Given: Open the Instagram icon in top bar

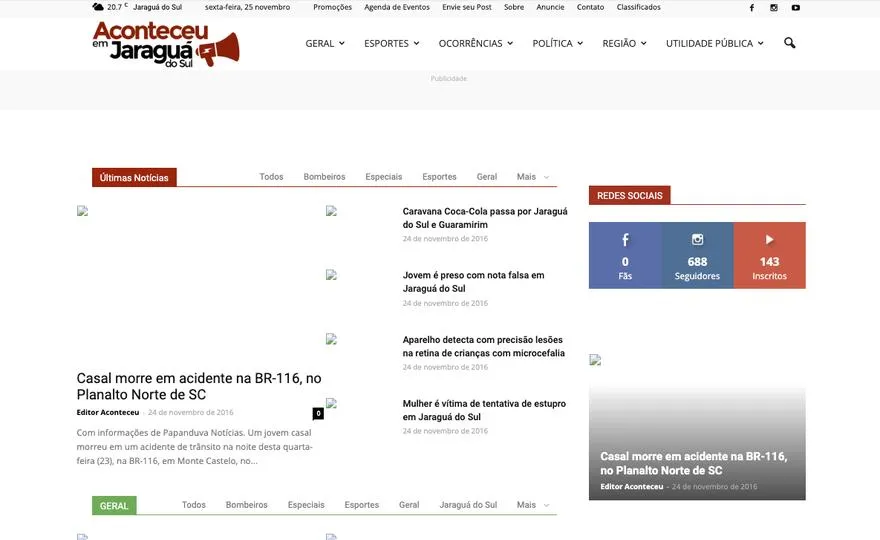Looking at the screenshot, I should point(774,8).
